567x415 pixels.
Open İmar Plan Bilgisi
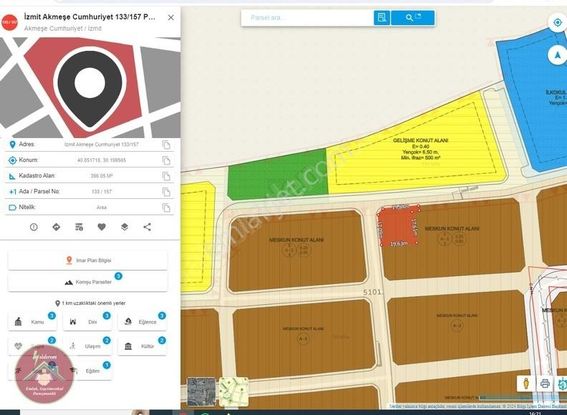pos(88,260)
